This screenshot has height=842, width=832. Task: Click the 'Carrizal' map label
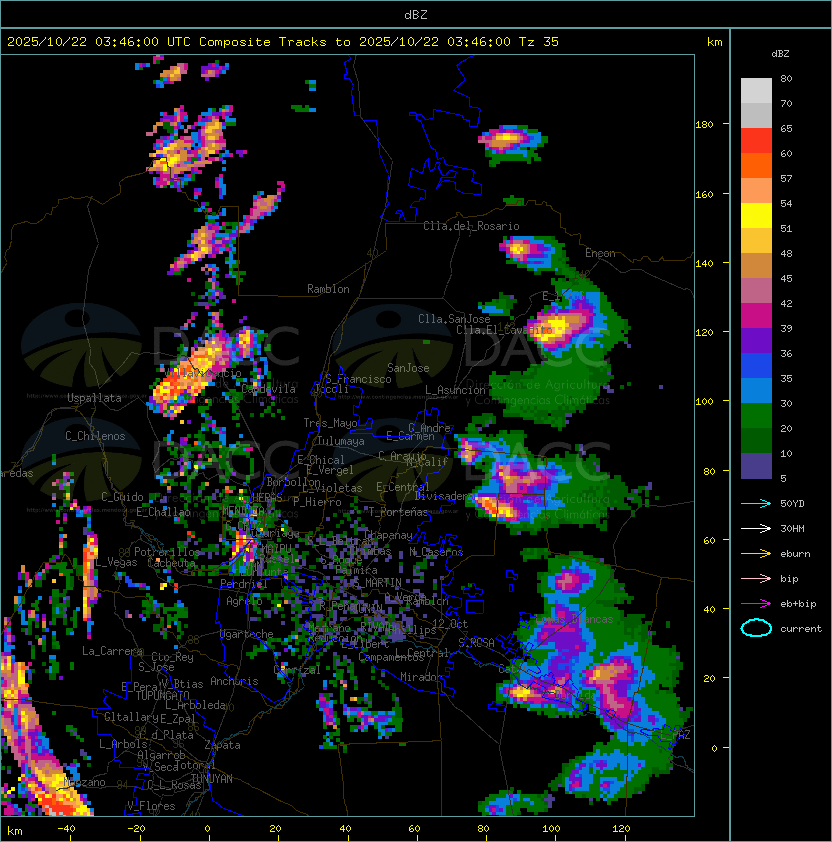point(297,670)
